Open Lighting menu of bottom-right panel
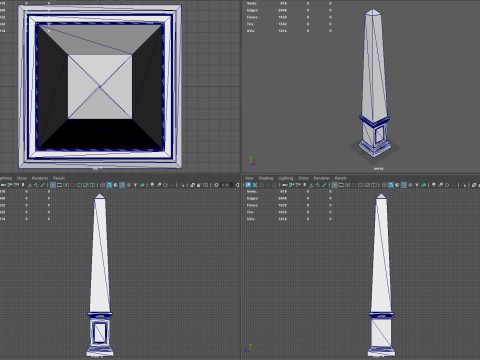The width and height of the screenshot is (480, 360). (286, 178)
